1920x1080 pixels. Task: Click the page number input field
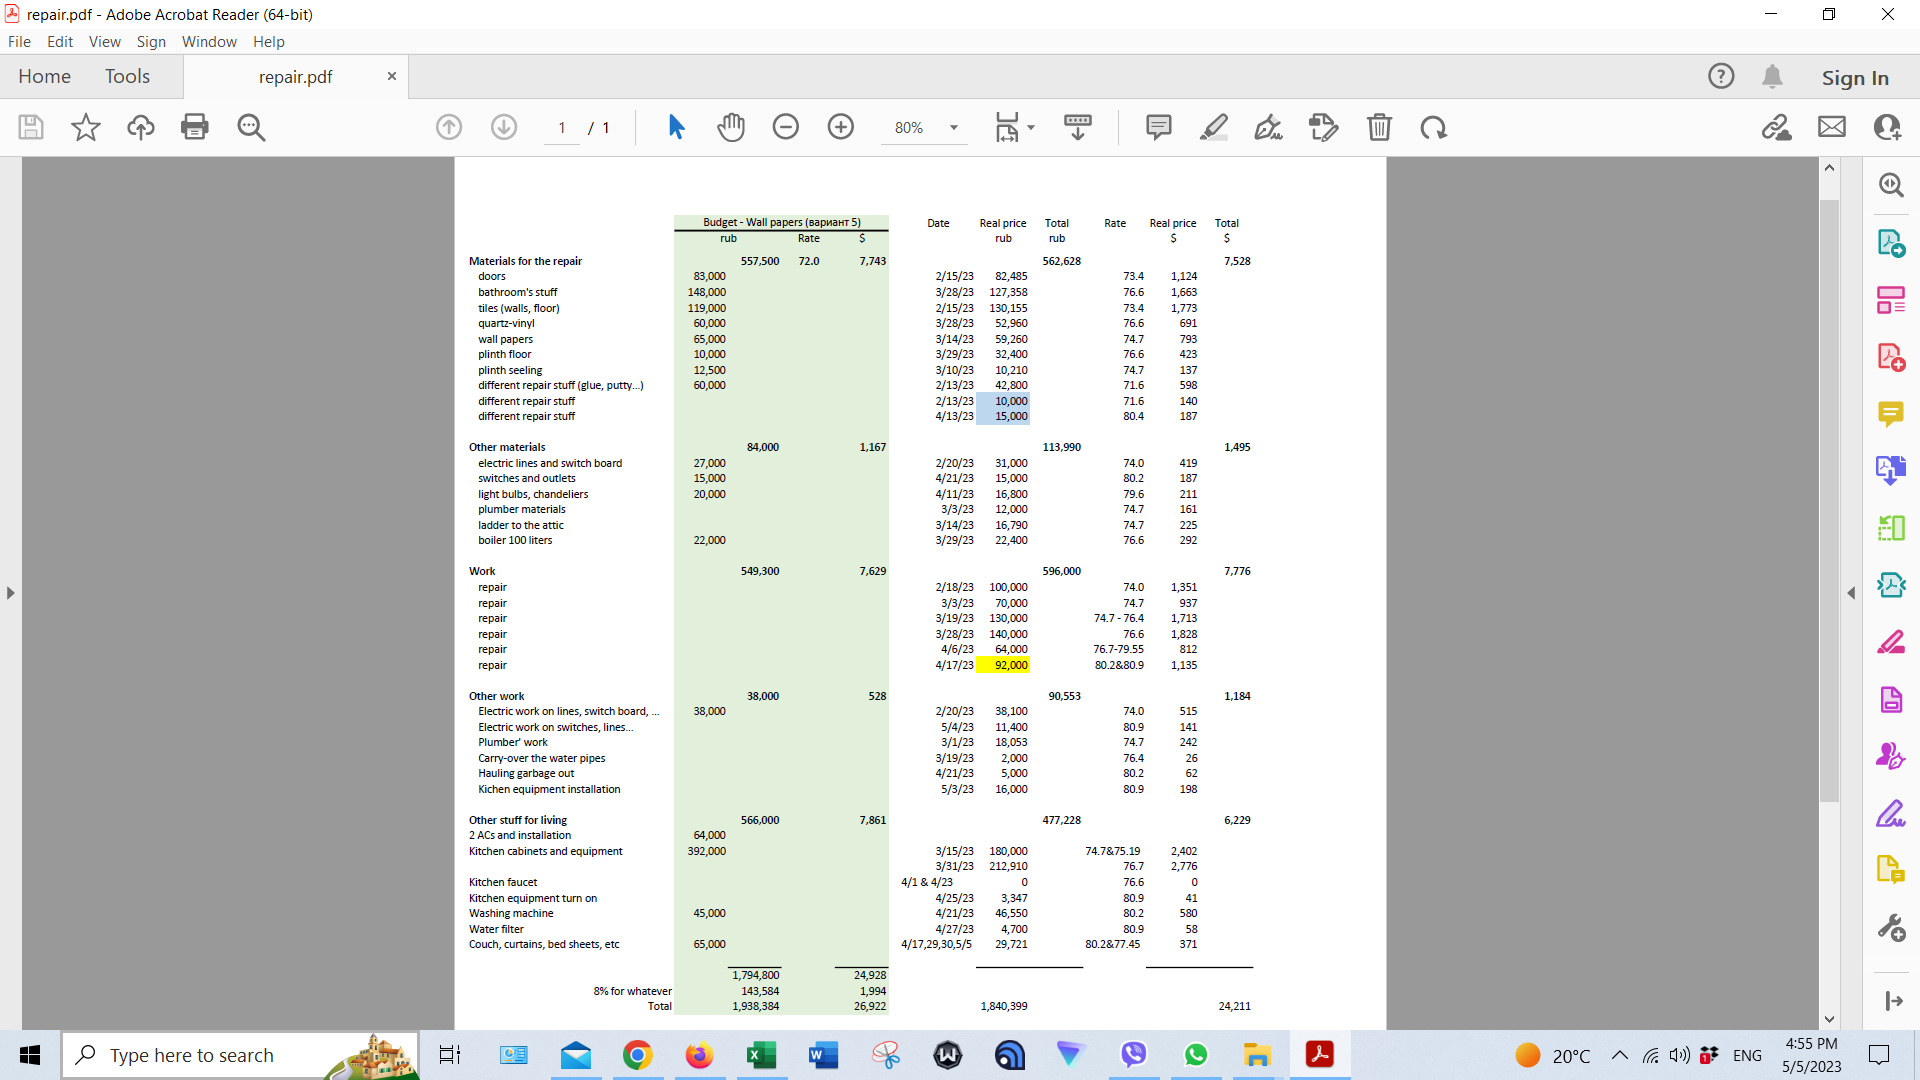pos(562,127)
